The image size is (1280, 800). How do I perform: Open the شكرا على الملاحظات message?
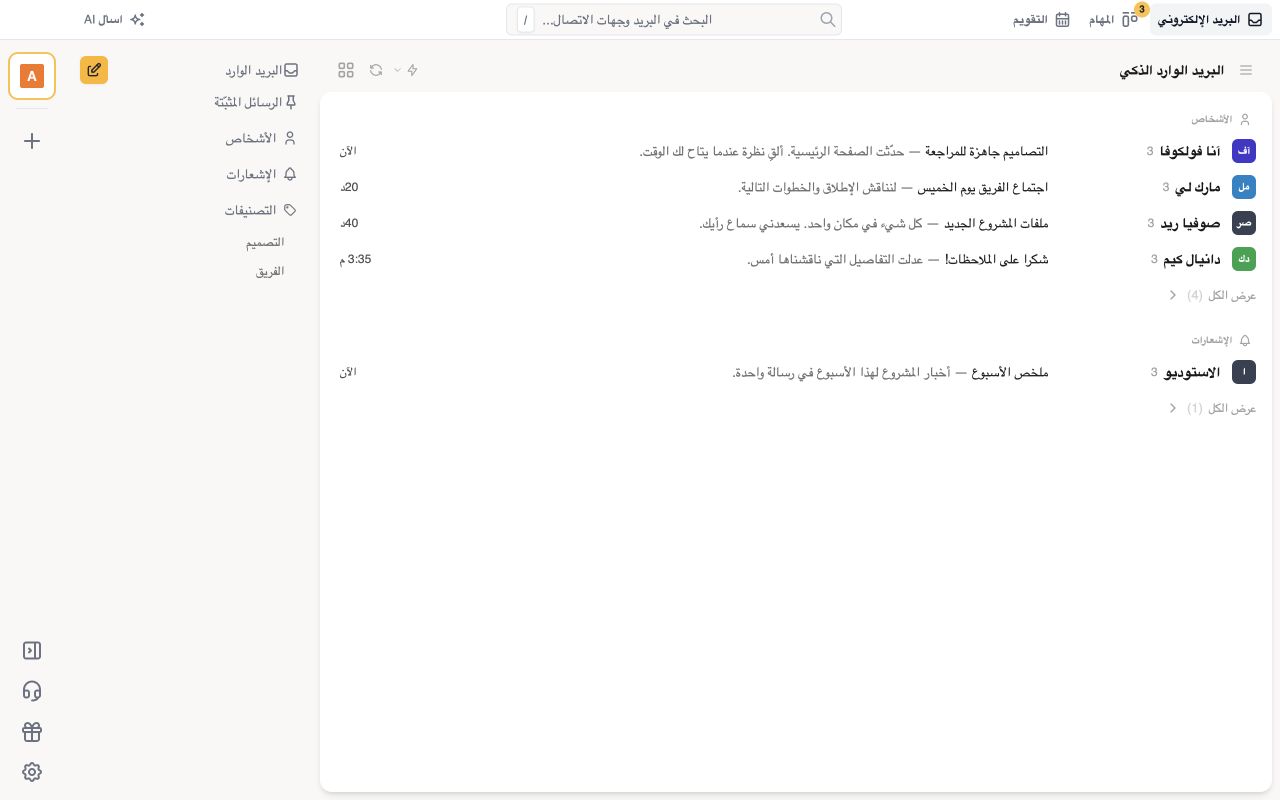tap(796, 259)
